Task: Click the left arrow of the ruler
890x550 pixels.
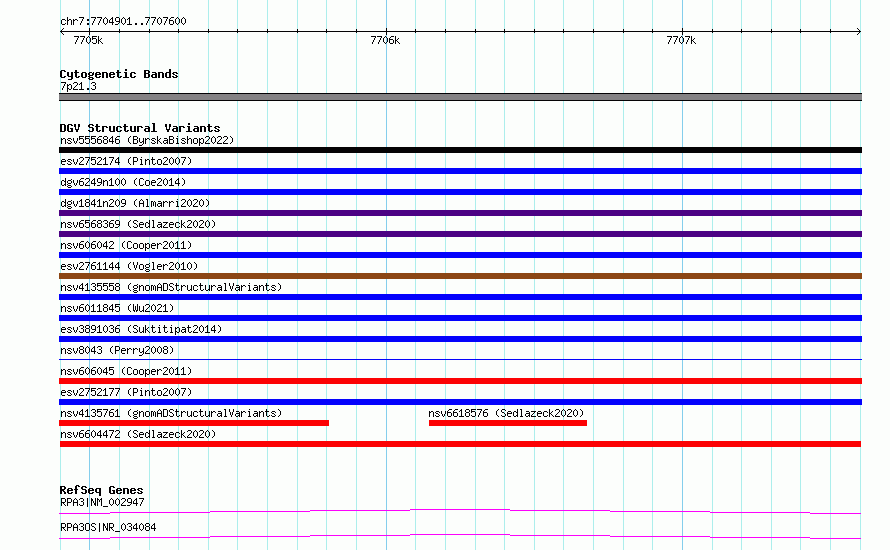Action: (x=62, y=31)
